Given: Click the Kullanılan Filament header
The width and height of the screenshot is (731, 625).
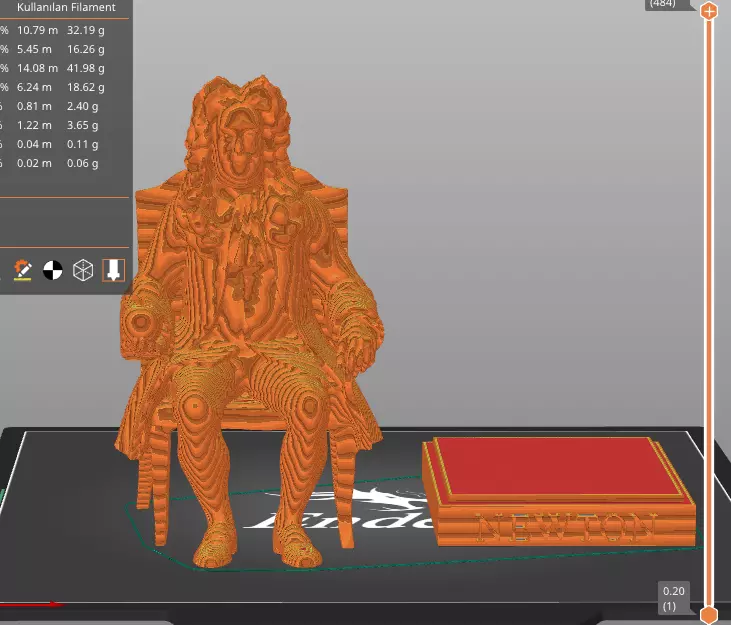Looking at the screenshot, I should tap(66, 7).
